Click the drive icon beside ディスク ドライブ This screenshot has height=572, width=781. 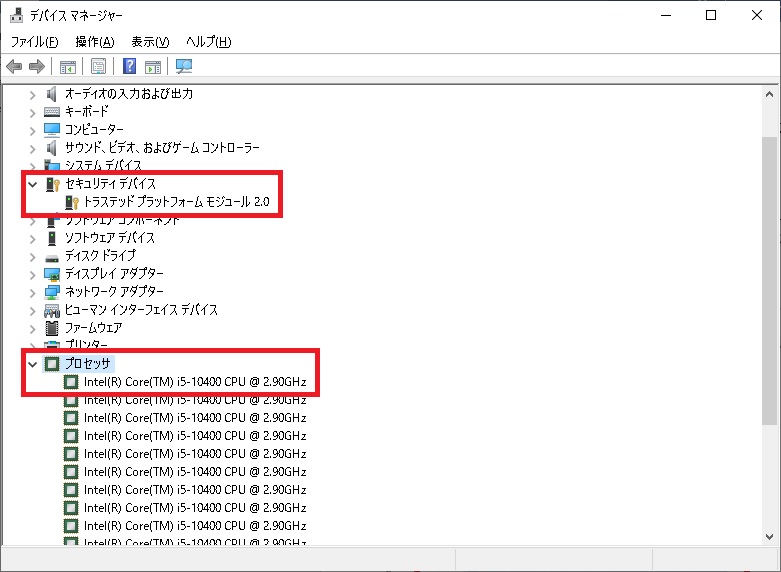click(52, 258)
